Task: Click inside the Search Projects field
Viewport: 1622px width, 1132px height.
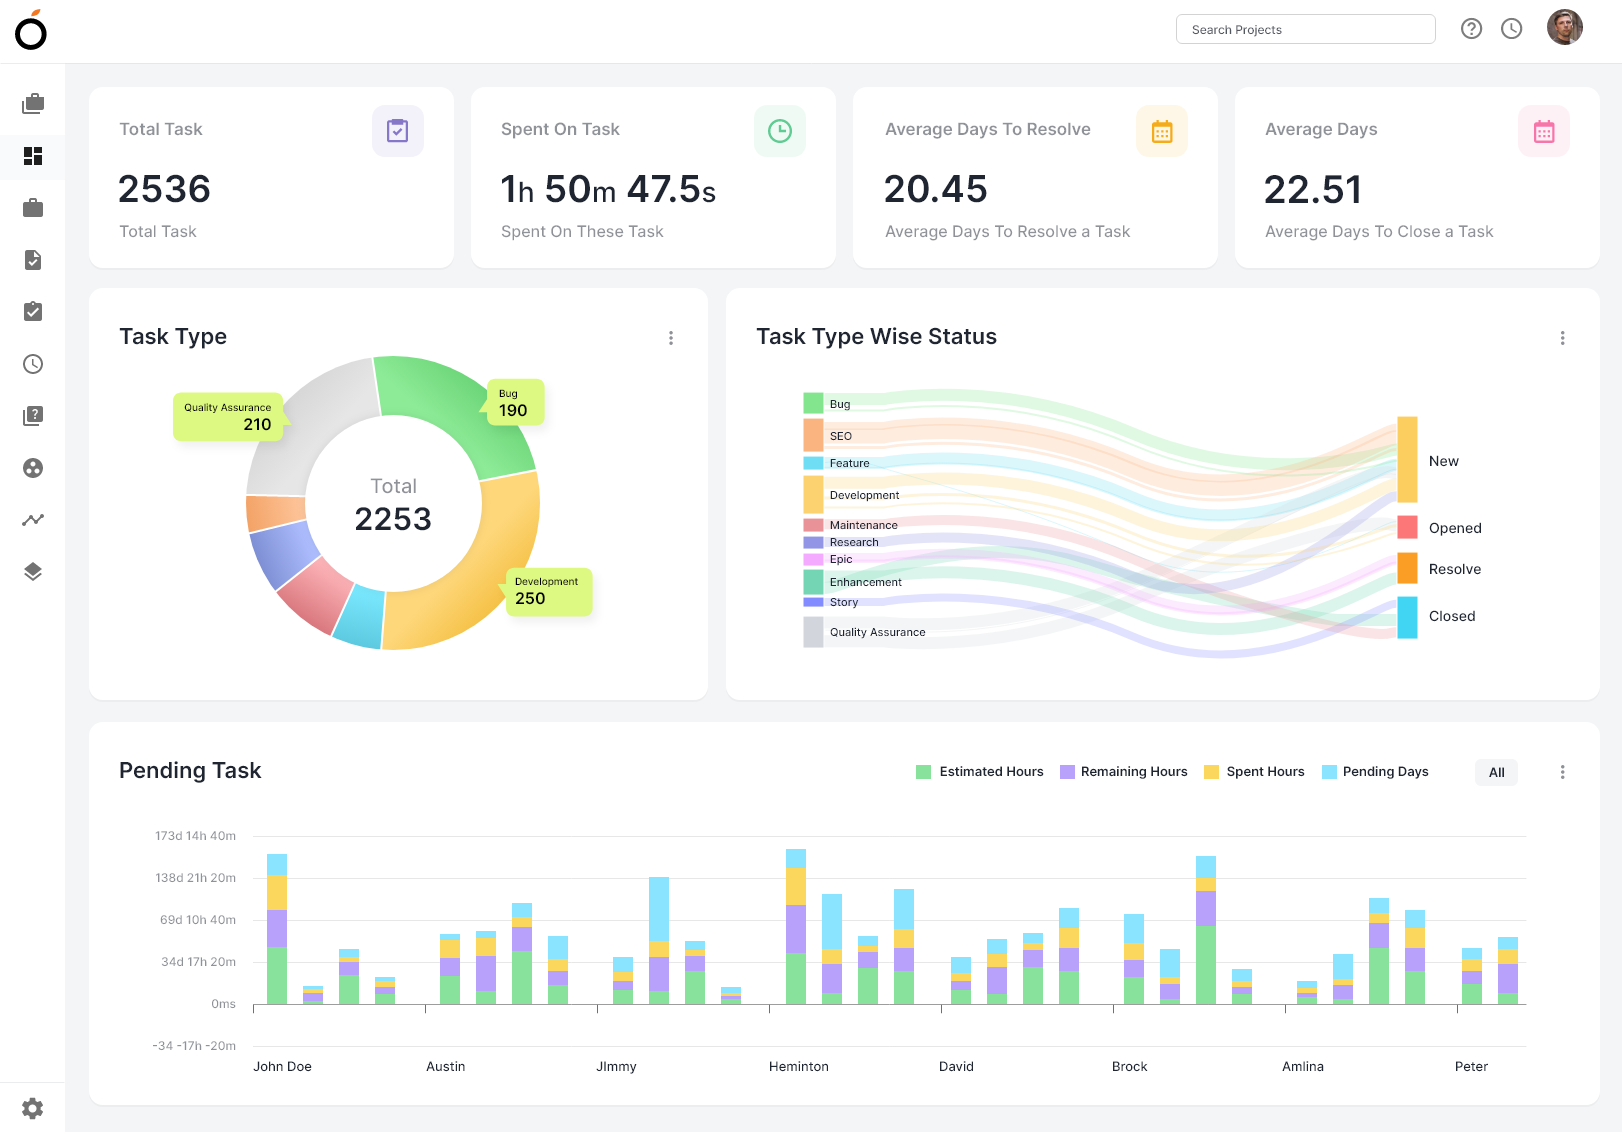Action: [x=1305, y=29]
